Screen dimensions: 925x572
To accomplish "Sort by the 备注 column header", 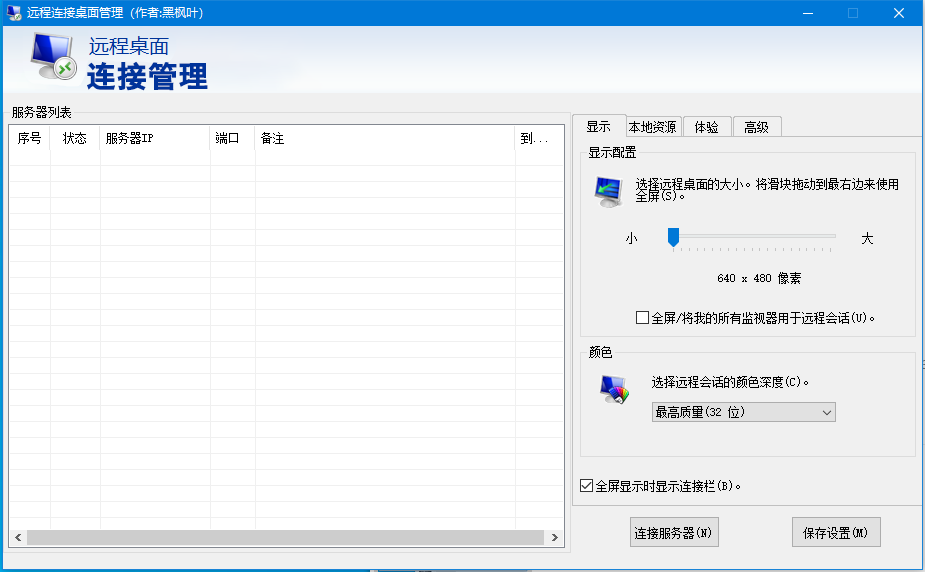I will point(385,138).
